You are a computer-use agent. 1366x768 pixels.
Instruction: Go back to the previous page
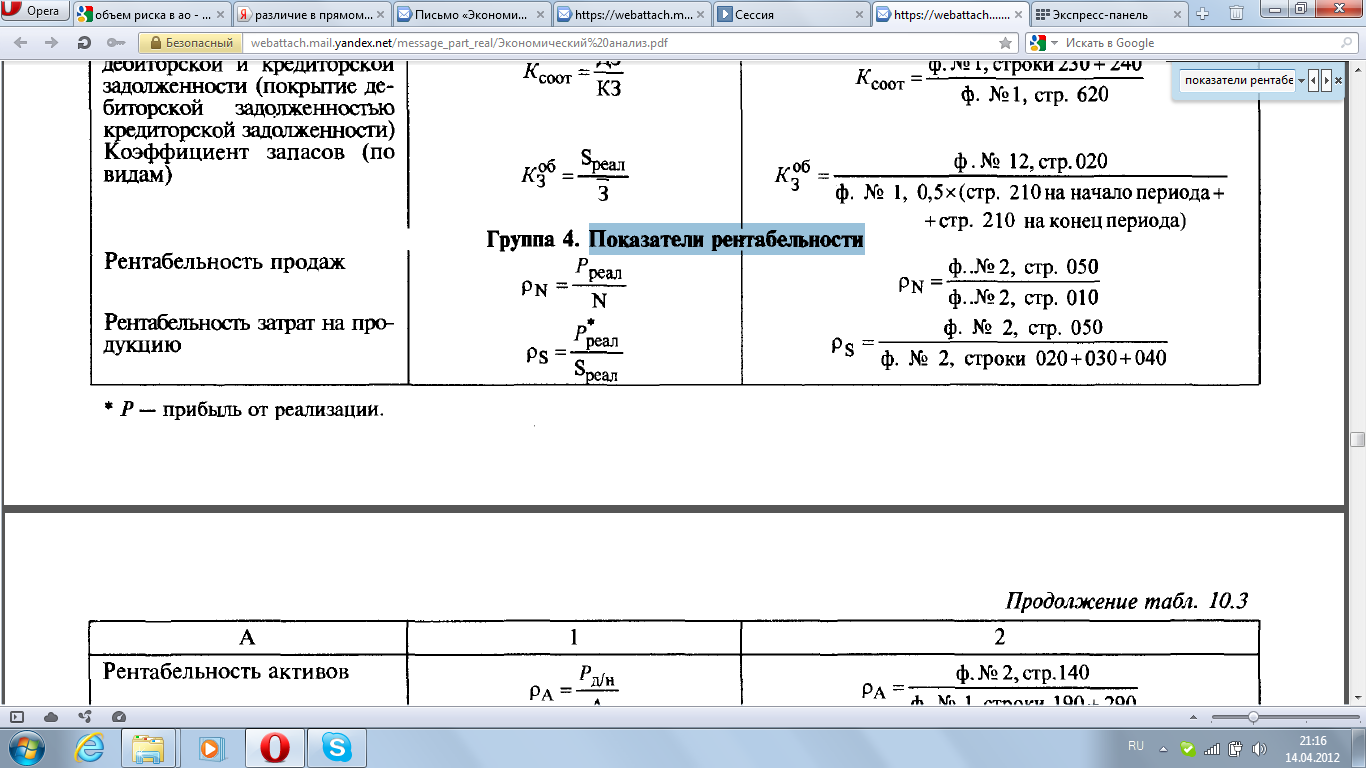[21, 43]
